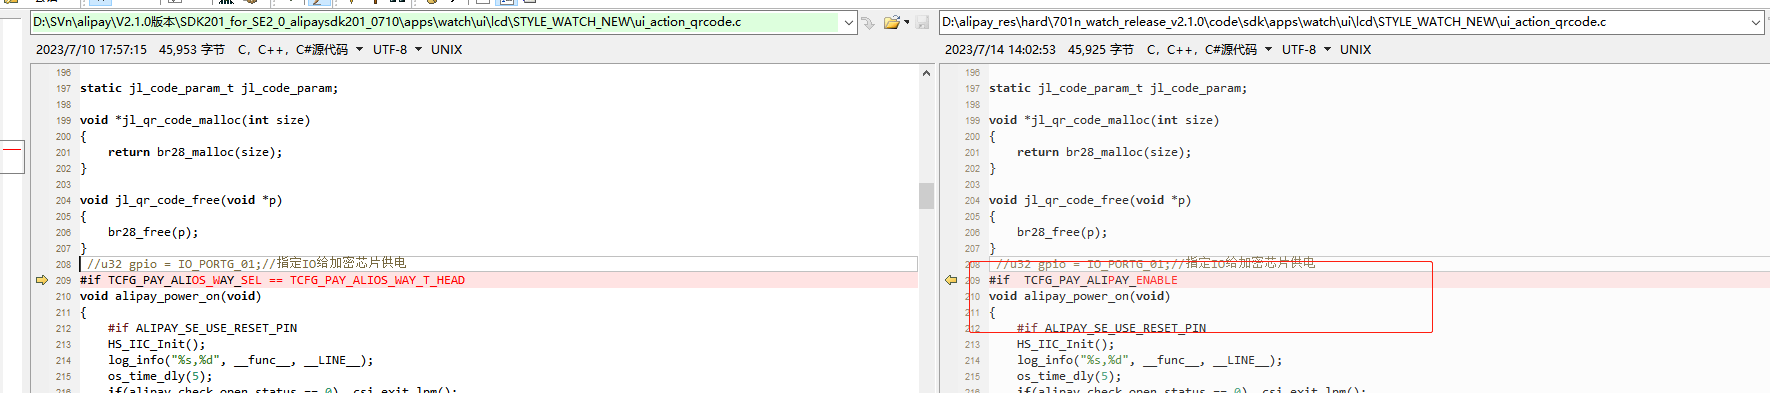Open right pane C, C++, C# file format dropdown

(1209, 49)
